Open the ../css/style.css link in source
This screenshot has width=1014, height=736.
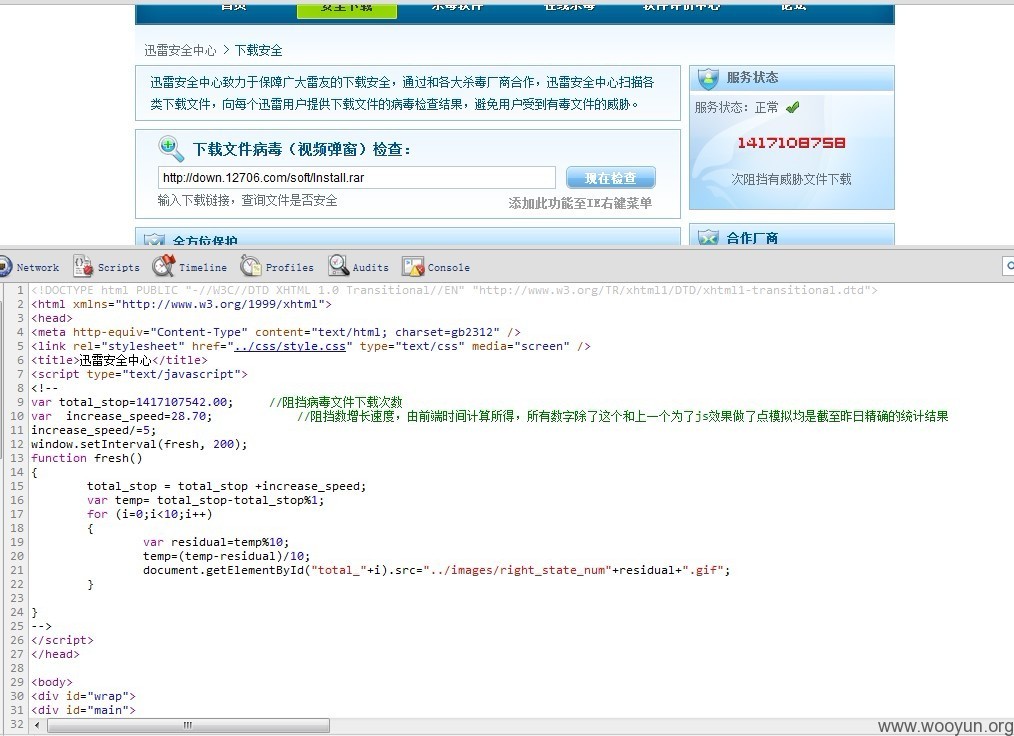coord(290,346)
